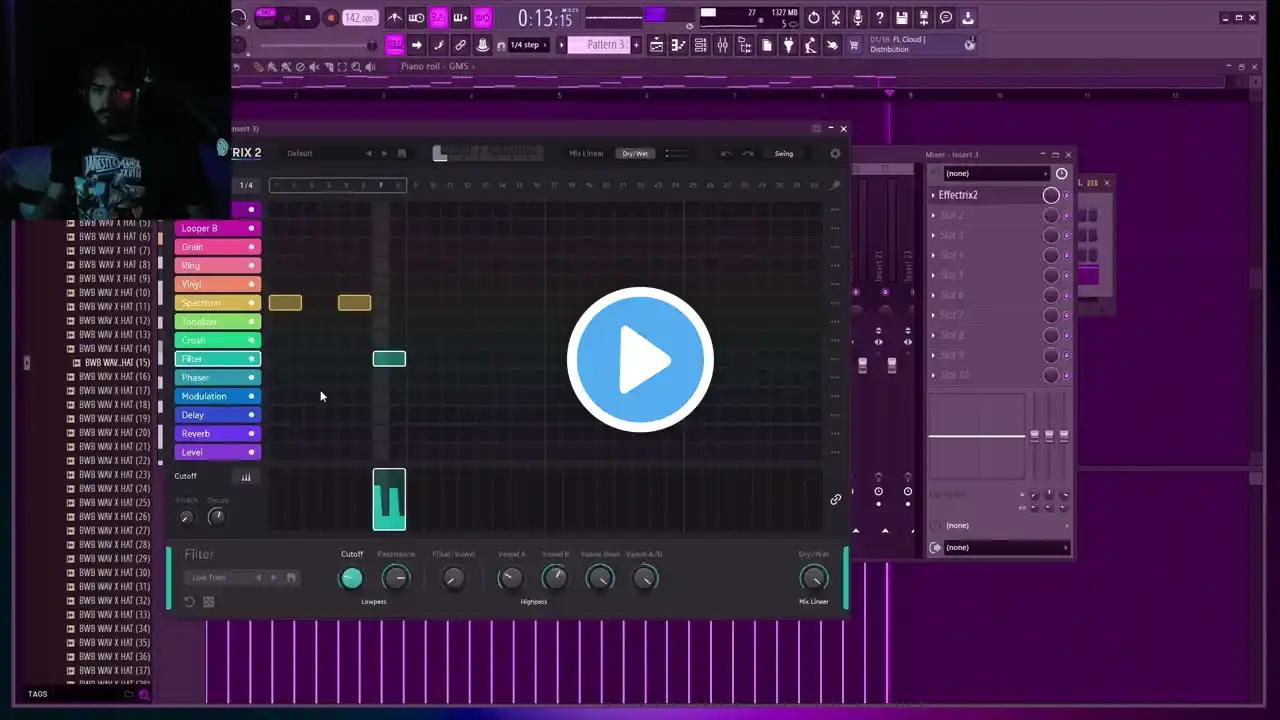Click the undo history icon in toolbar
The height and width of the screenshot is (720, 1280).
coord(813,18)
